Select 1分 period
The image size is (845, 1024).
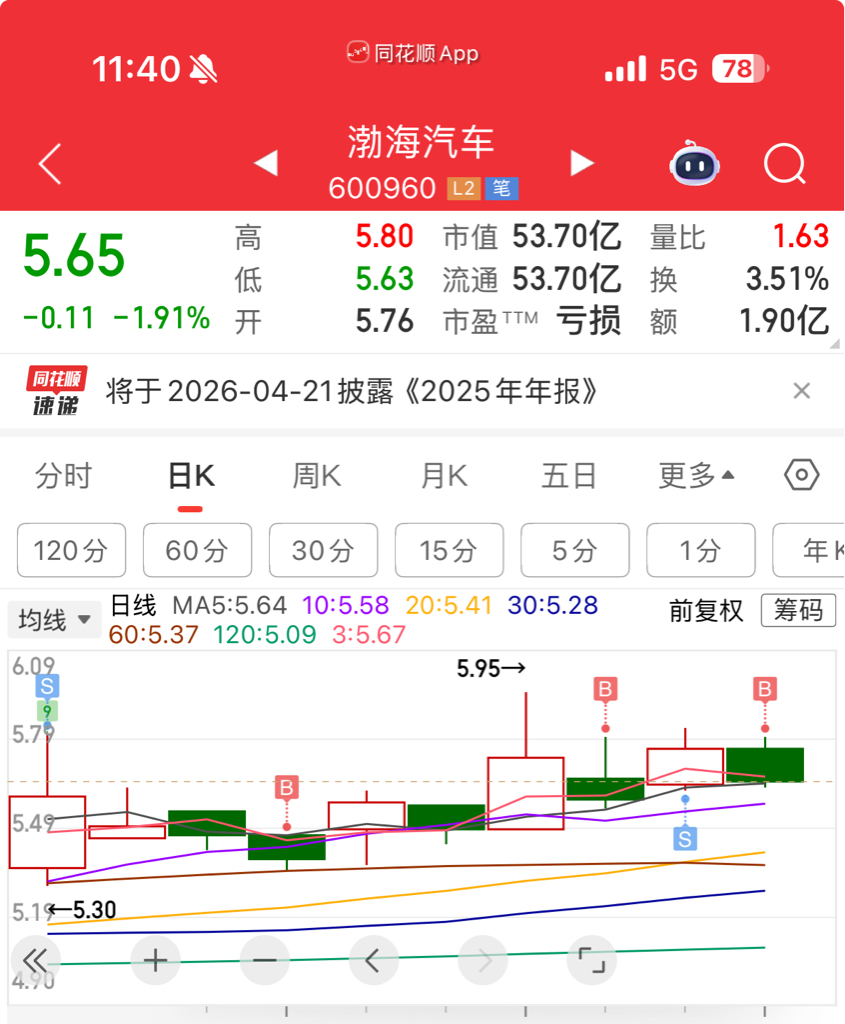(701, 550)
